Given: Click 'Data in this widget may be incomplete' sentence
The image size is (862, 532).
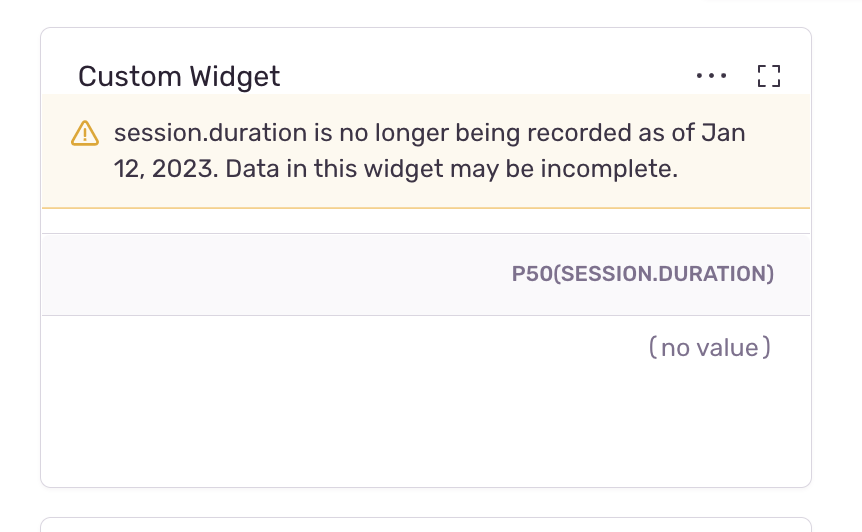Looking at the screenshot, I should [451, 169].
